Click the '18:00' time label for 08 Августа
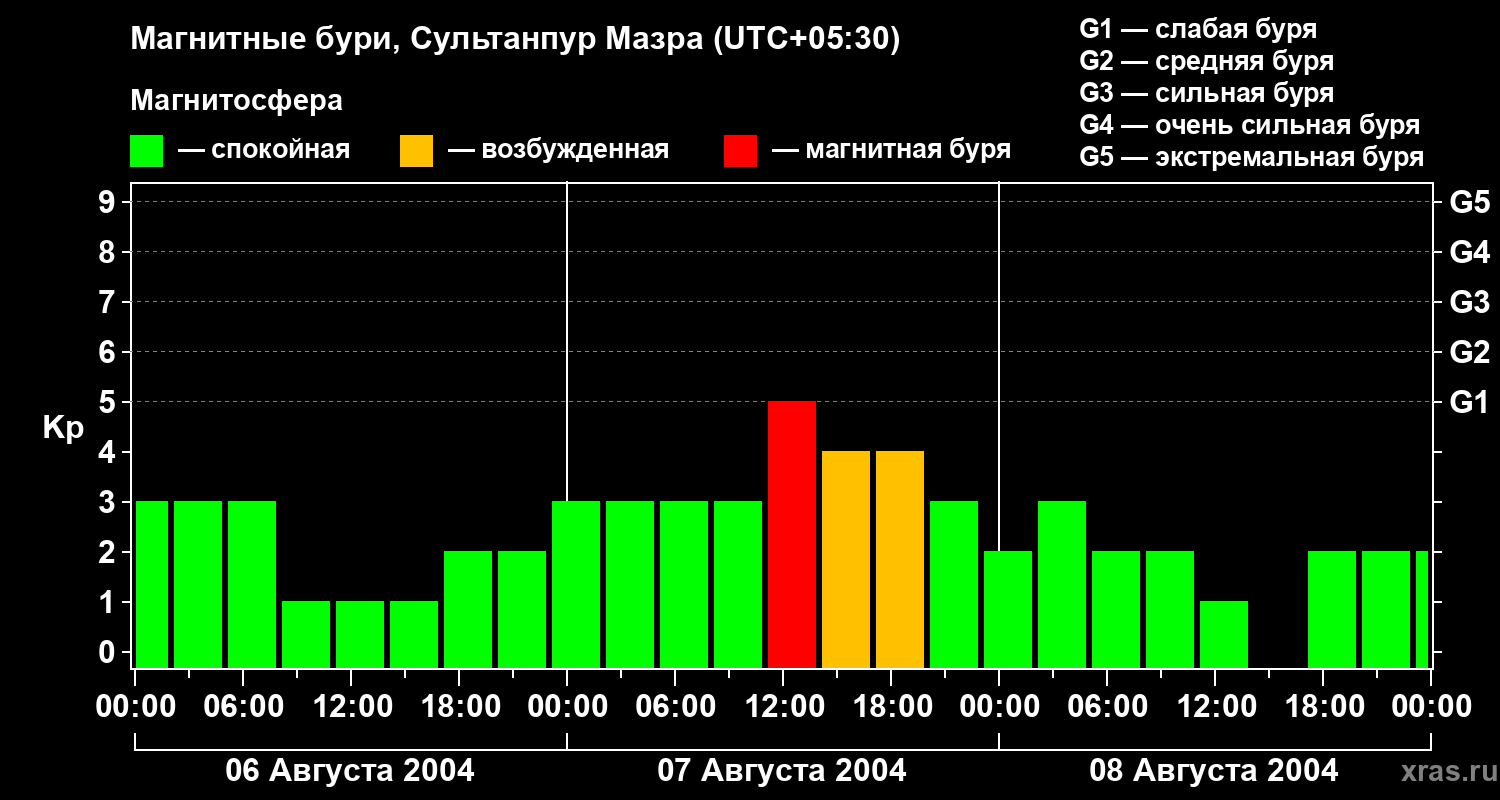1500x800 pixels. [x=1323, y=707]
